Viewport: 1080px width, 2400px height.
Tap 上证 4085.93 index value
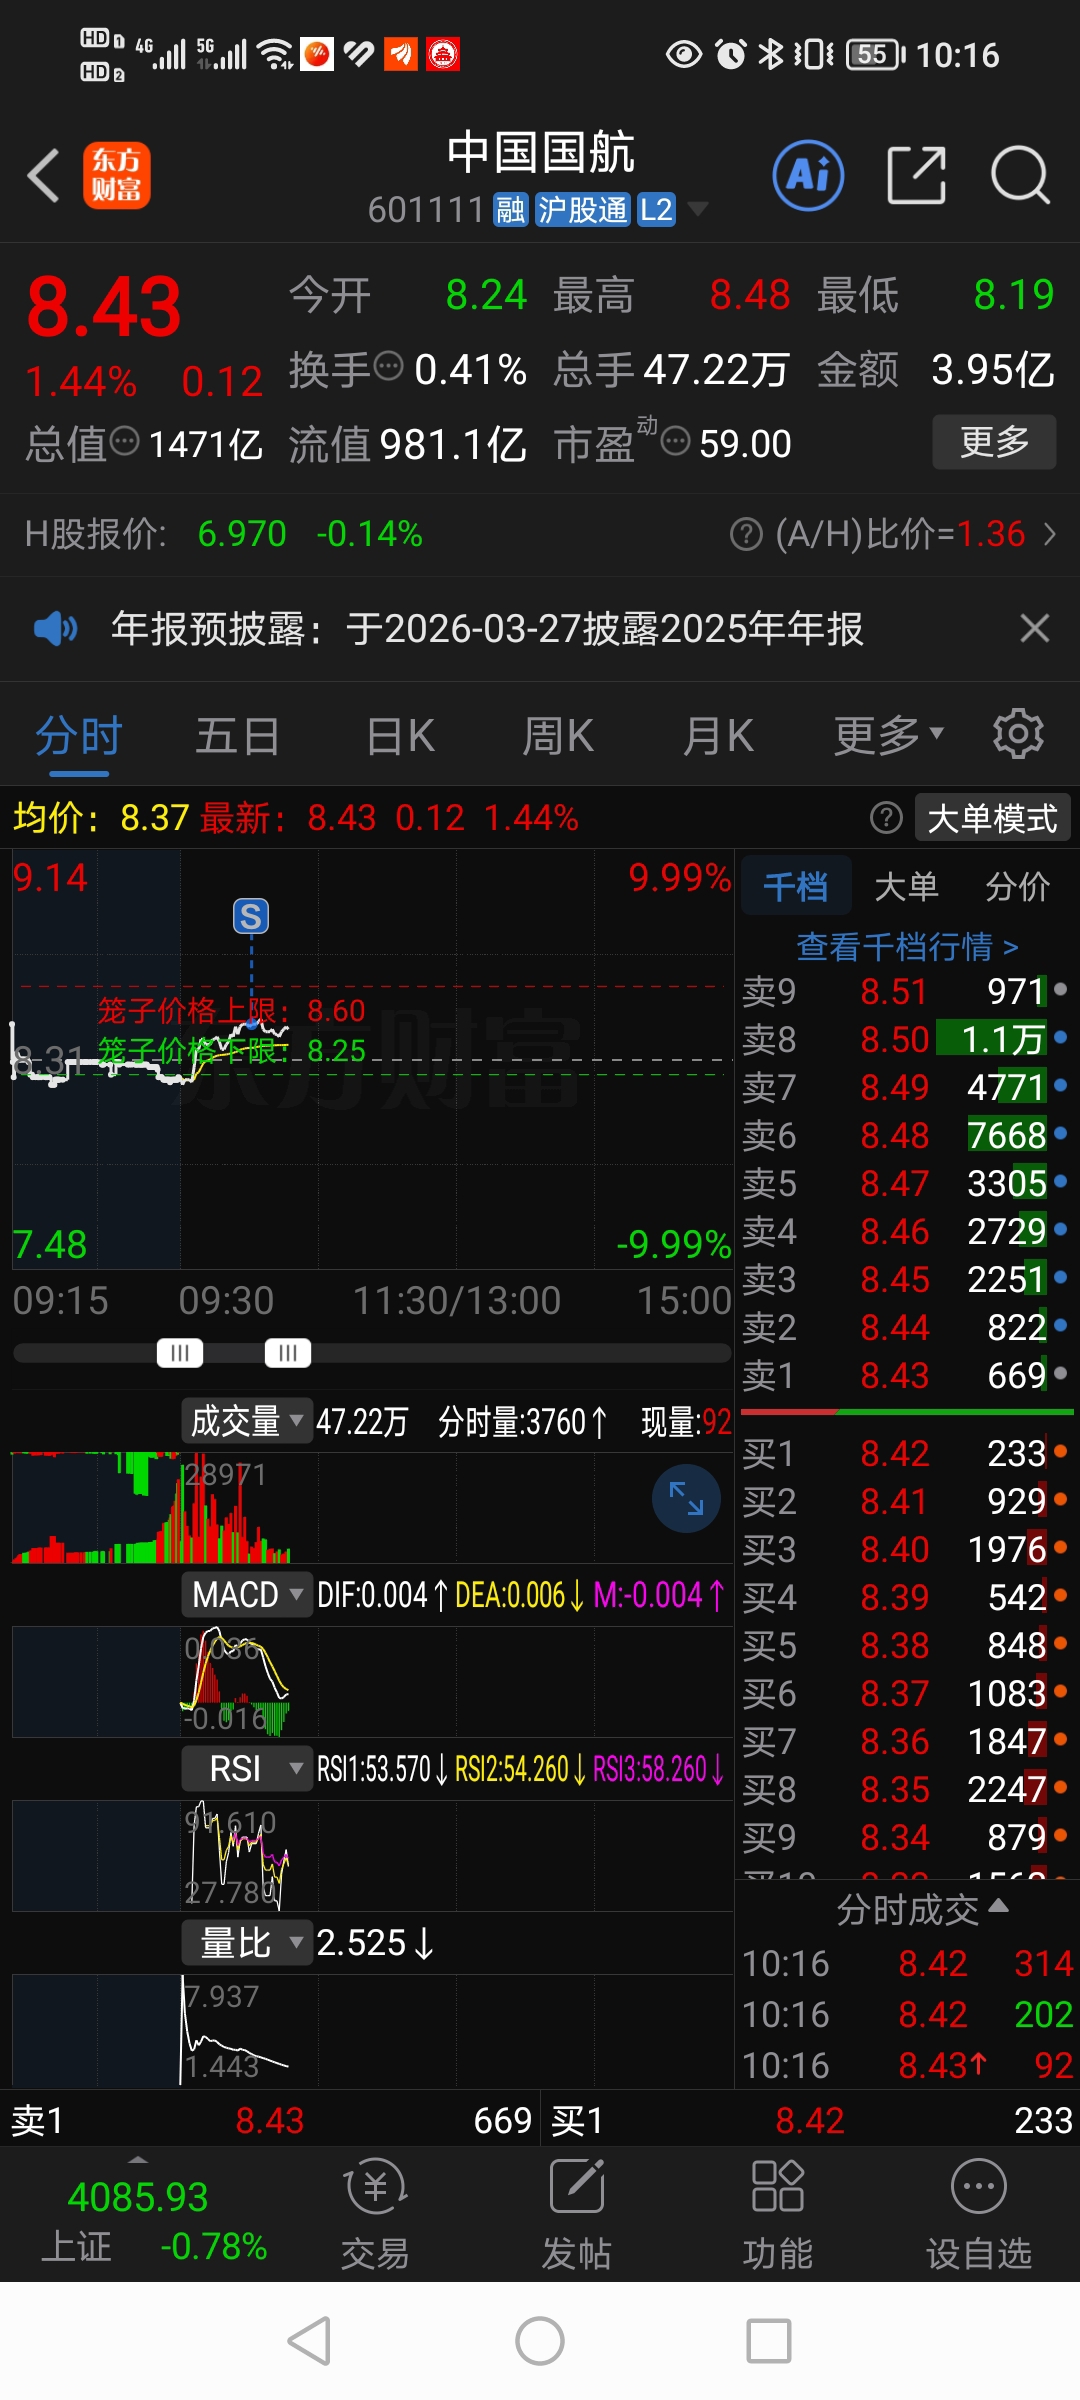point(138,2197)
